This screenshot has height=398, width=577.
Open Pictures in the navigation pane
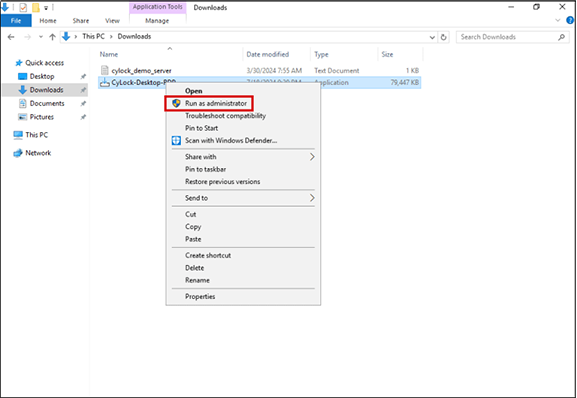[42, 117]
